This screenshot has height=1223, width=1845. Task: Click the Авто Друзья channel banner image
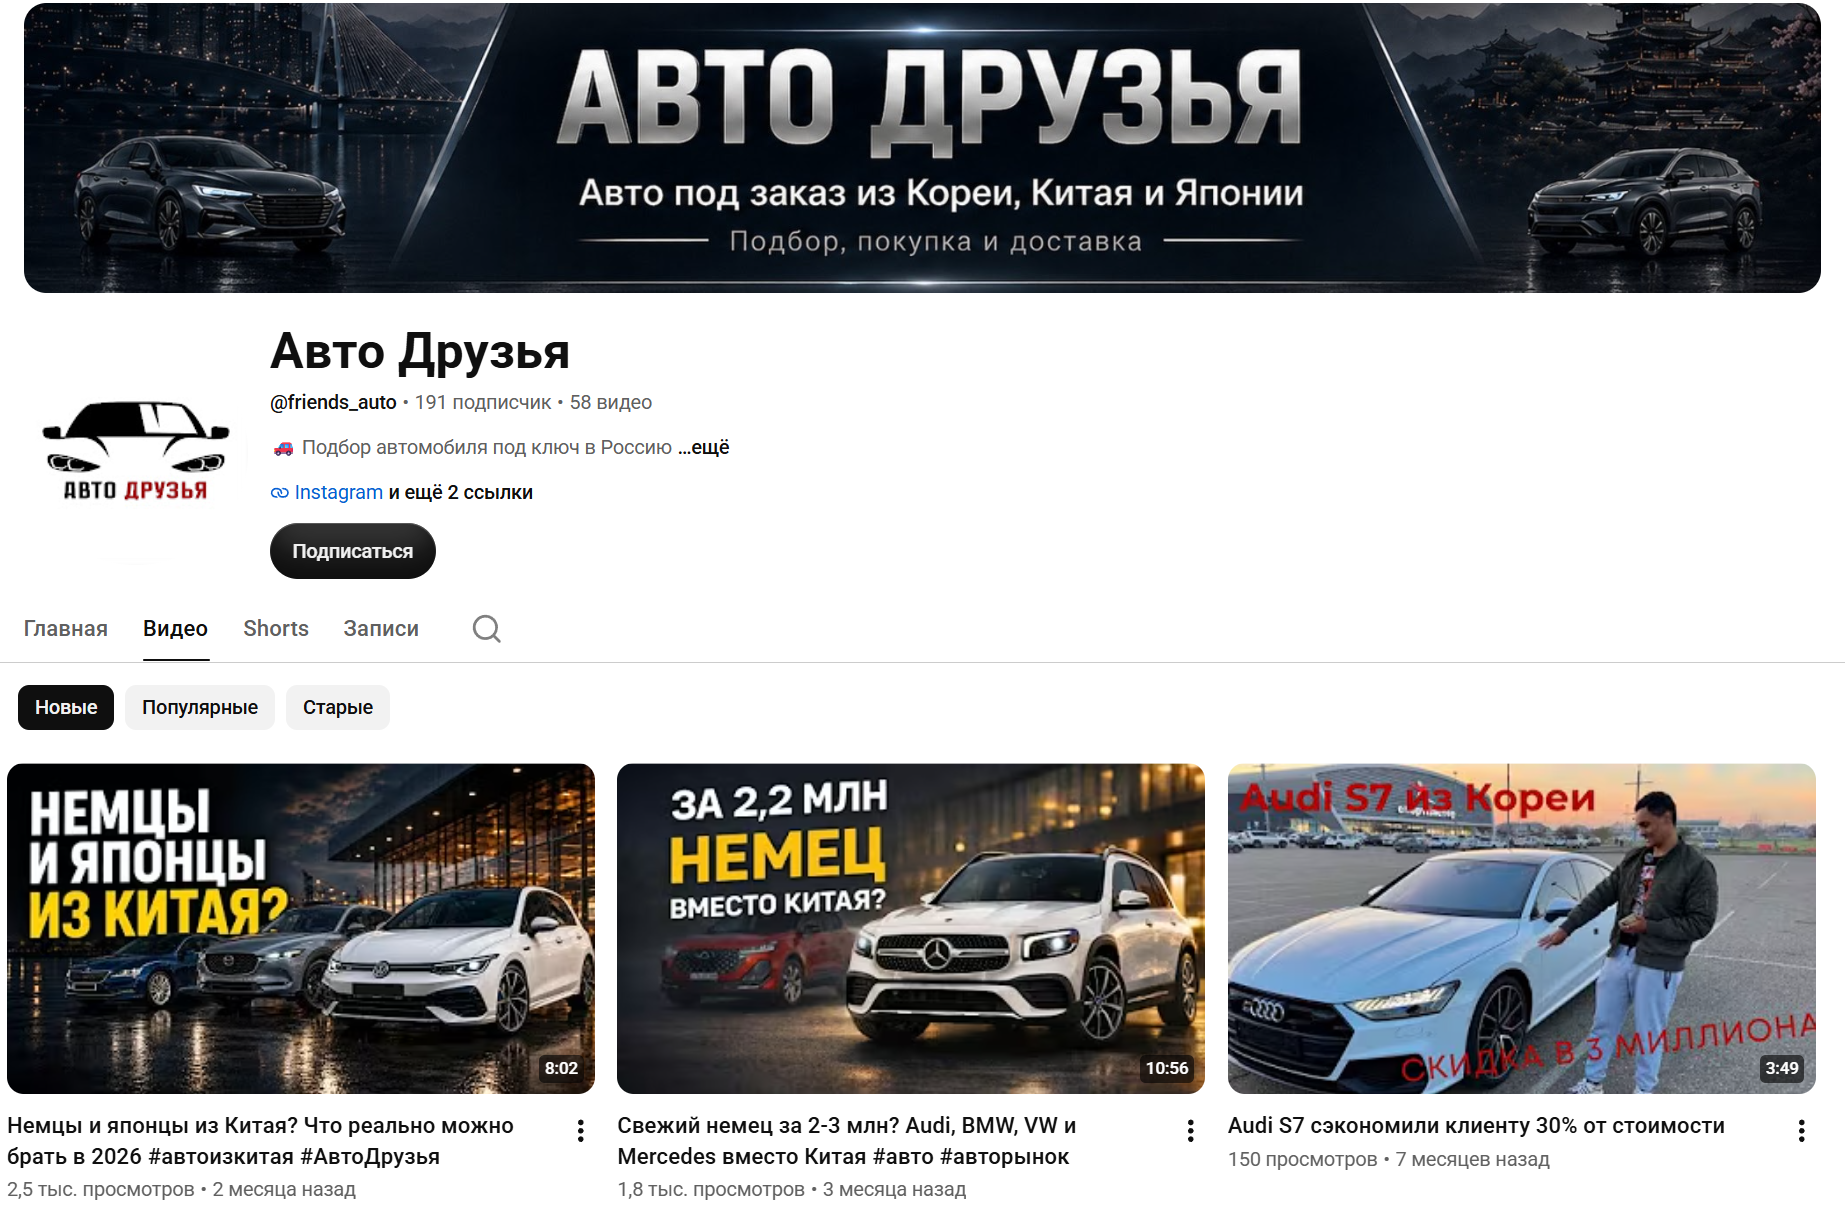[x=922, y=148]
